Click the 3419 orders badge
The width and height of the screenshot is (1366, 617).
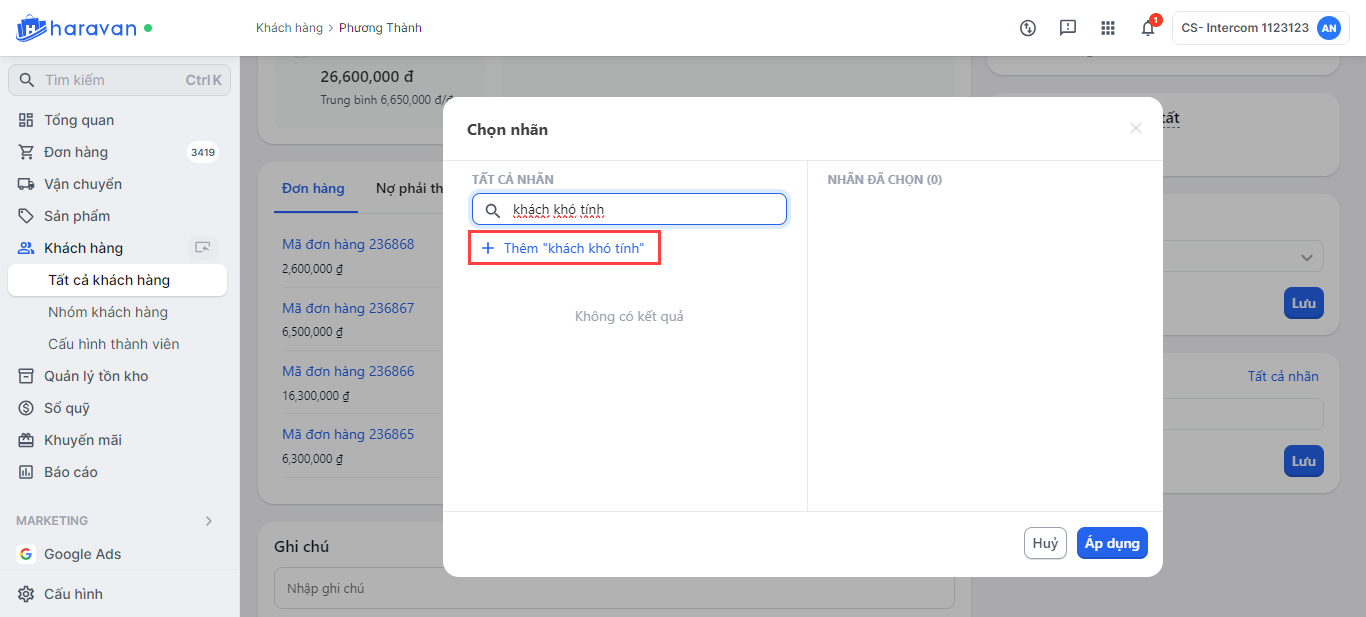[203, 152]
